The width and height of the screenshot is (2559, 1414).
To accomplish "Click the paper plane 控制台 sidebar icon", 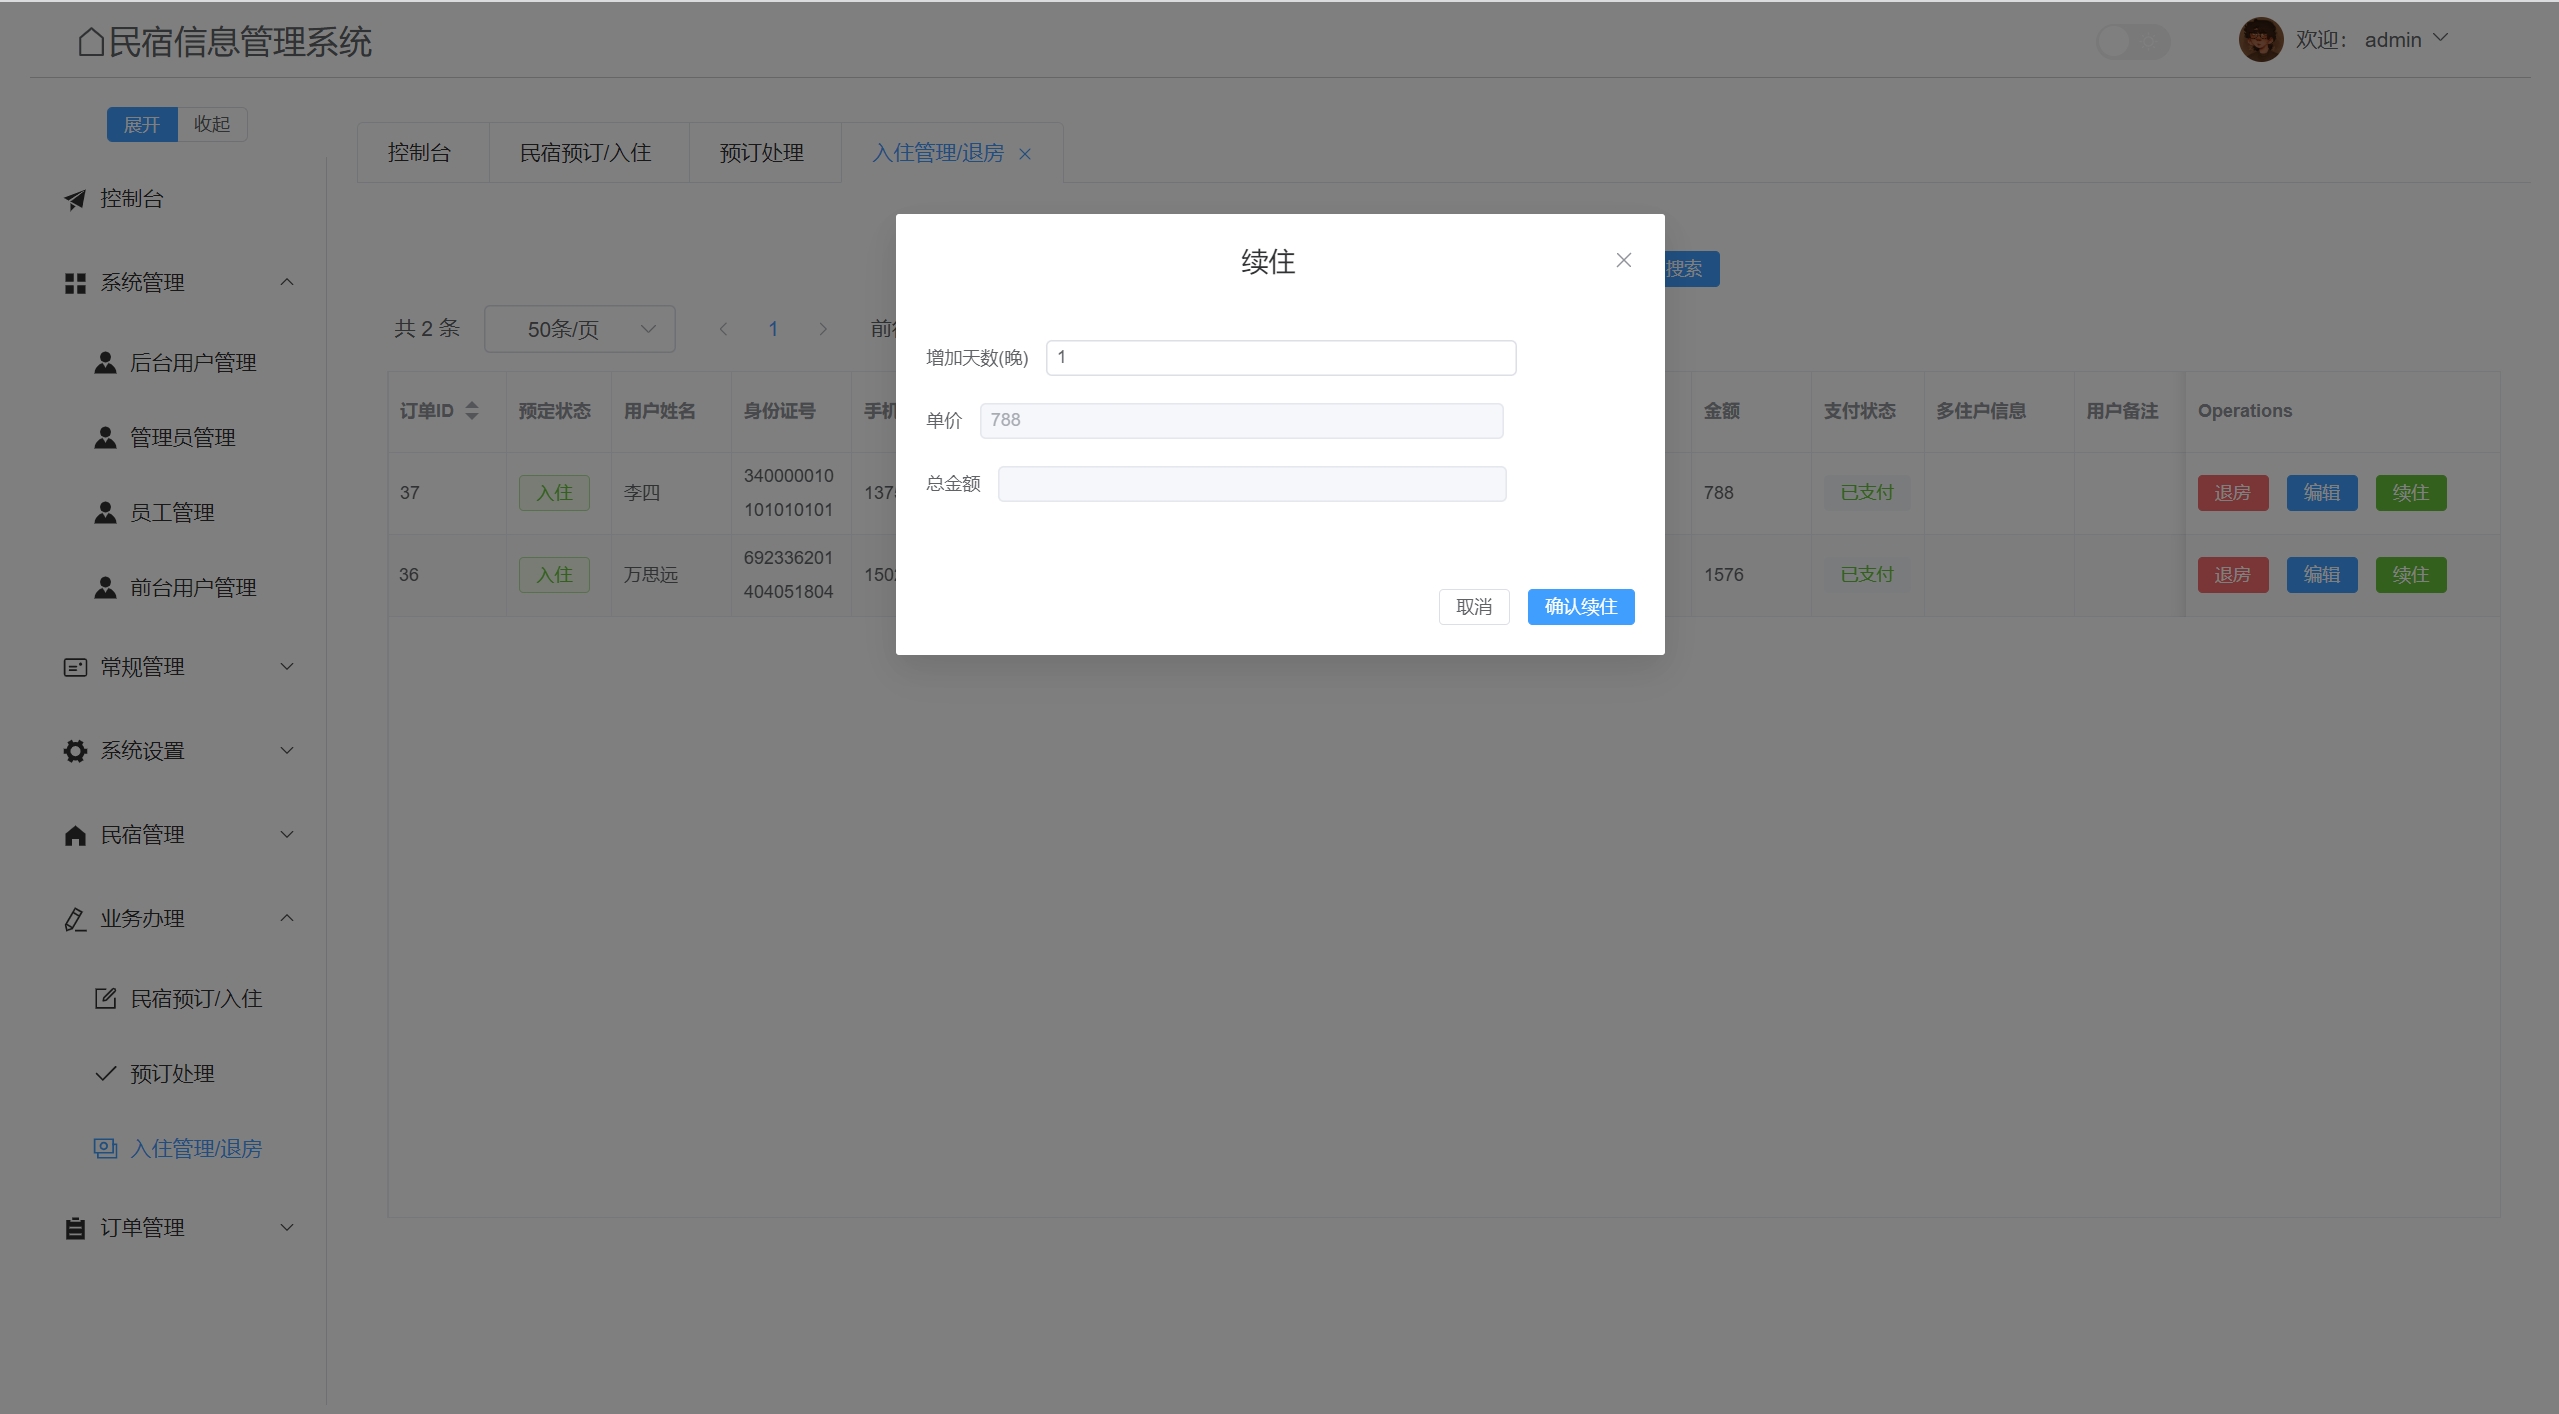I will point(75,200).
